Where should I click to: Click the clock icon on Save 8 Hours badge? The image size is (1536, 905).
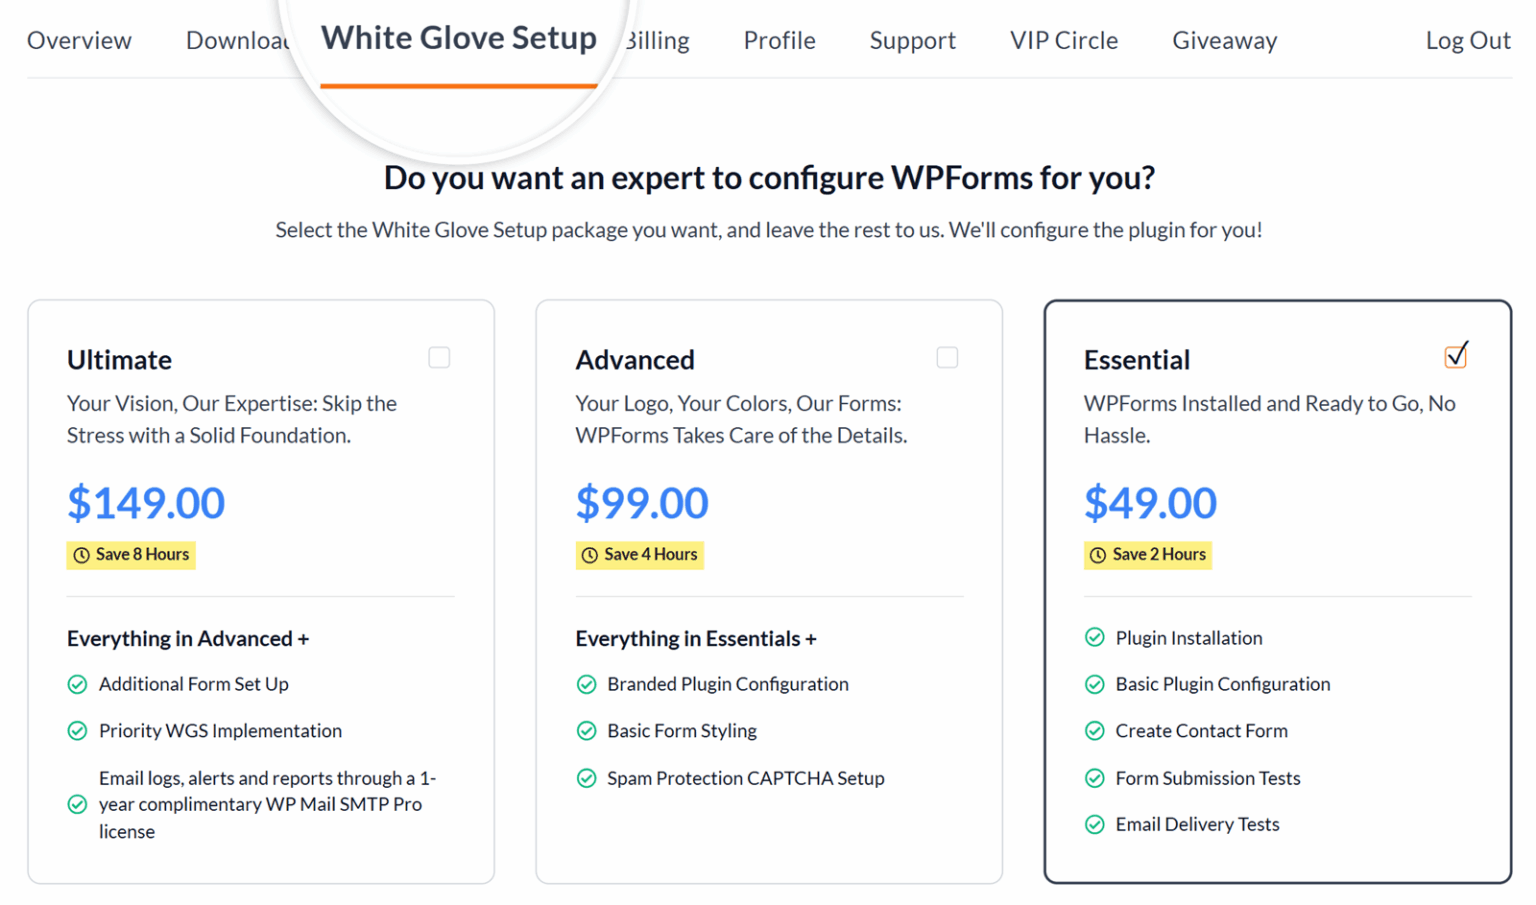(x=81, y=555)
